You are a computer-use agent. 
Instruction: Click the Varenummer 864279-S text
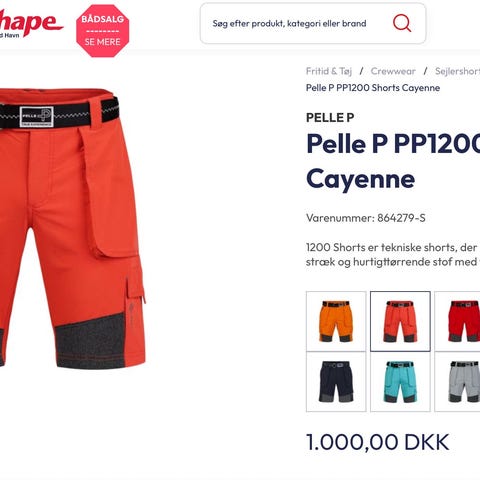click(366, 218)
